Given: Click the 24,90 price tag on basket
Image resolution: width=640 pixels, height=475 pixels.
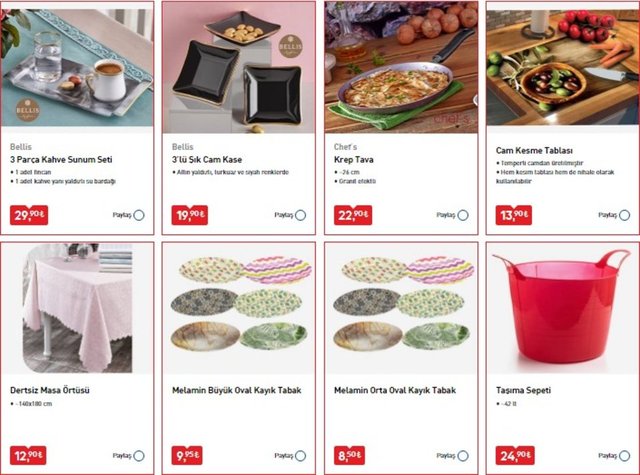Looking at the screenshot, I should coord(515,455).
